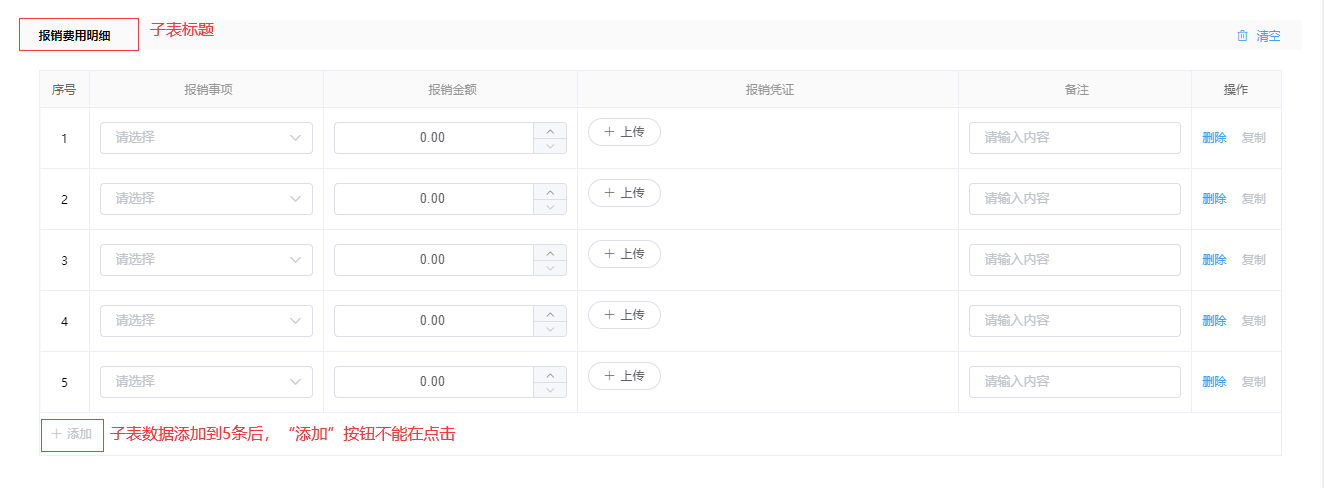
Task: Click plus 上传 button in row 1
Action: [x=624, y=132]
